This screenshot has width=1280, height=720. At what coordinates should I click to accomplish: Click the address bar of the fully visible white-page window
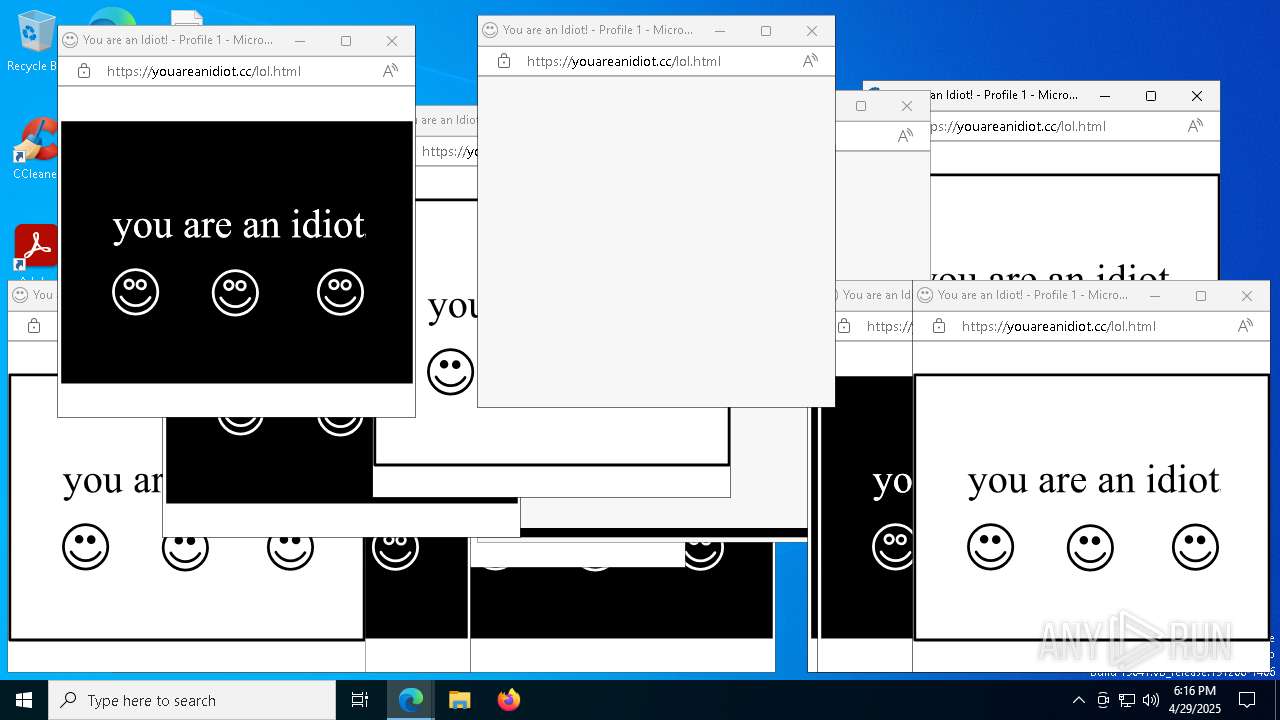tap(1091, 326)
